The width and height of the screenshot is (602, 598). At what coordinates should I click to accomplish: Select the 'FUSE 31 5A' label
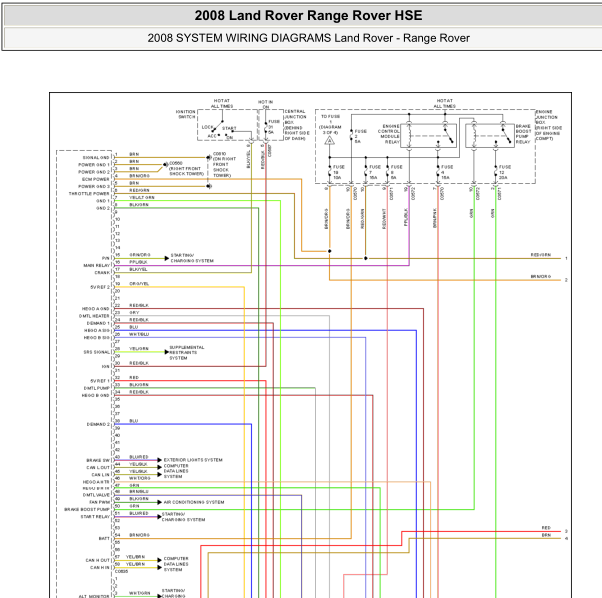[274, 127]
